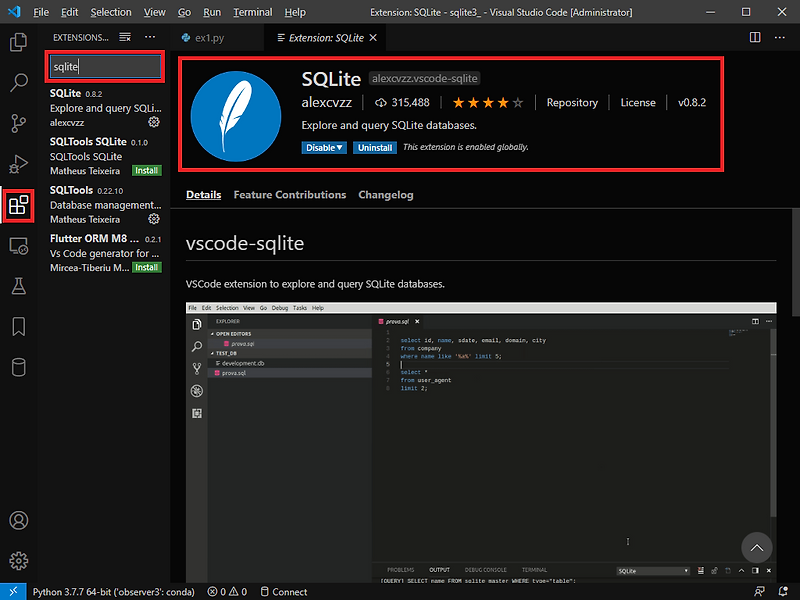Screen dimensions: 800x600
Task: Click publisher name alexcvzz in header
Action: [x=327, y=103]
